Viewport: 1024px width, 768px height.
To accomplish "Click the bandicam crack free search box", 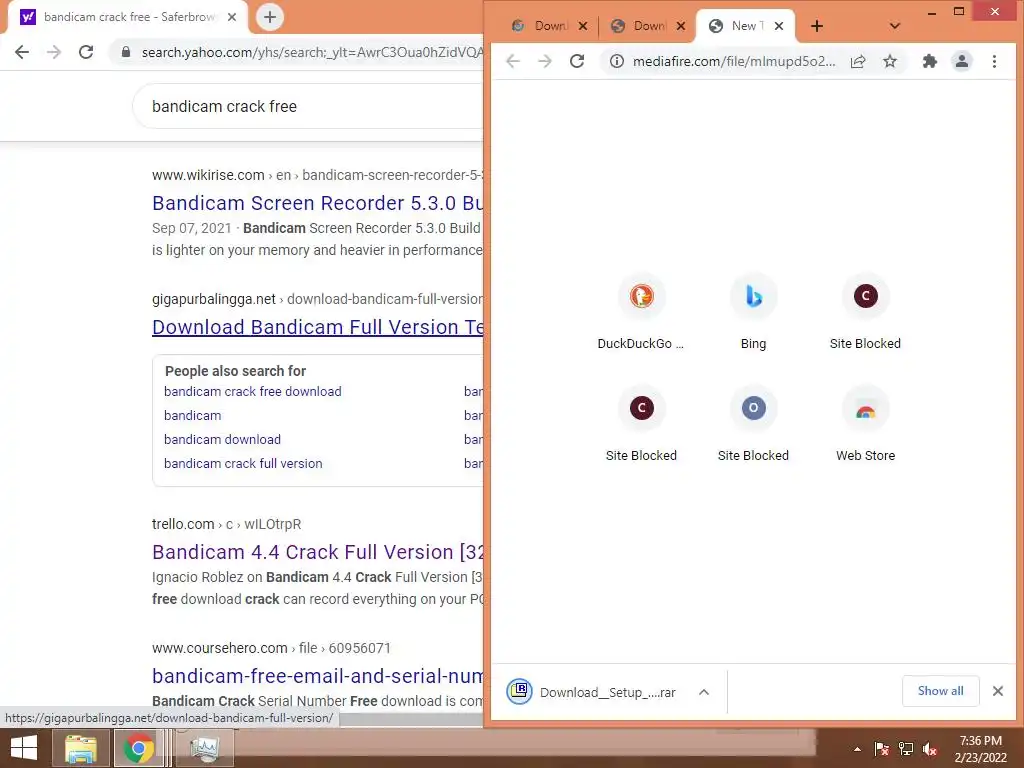I will (307, 106).
